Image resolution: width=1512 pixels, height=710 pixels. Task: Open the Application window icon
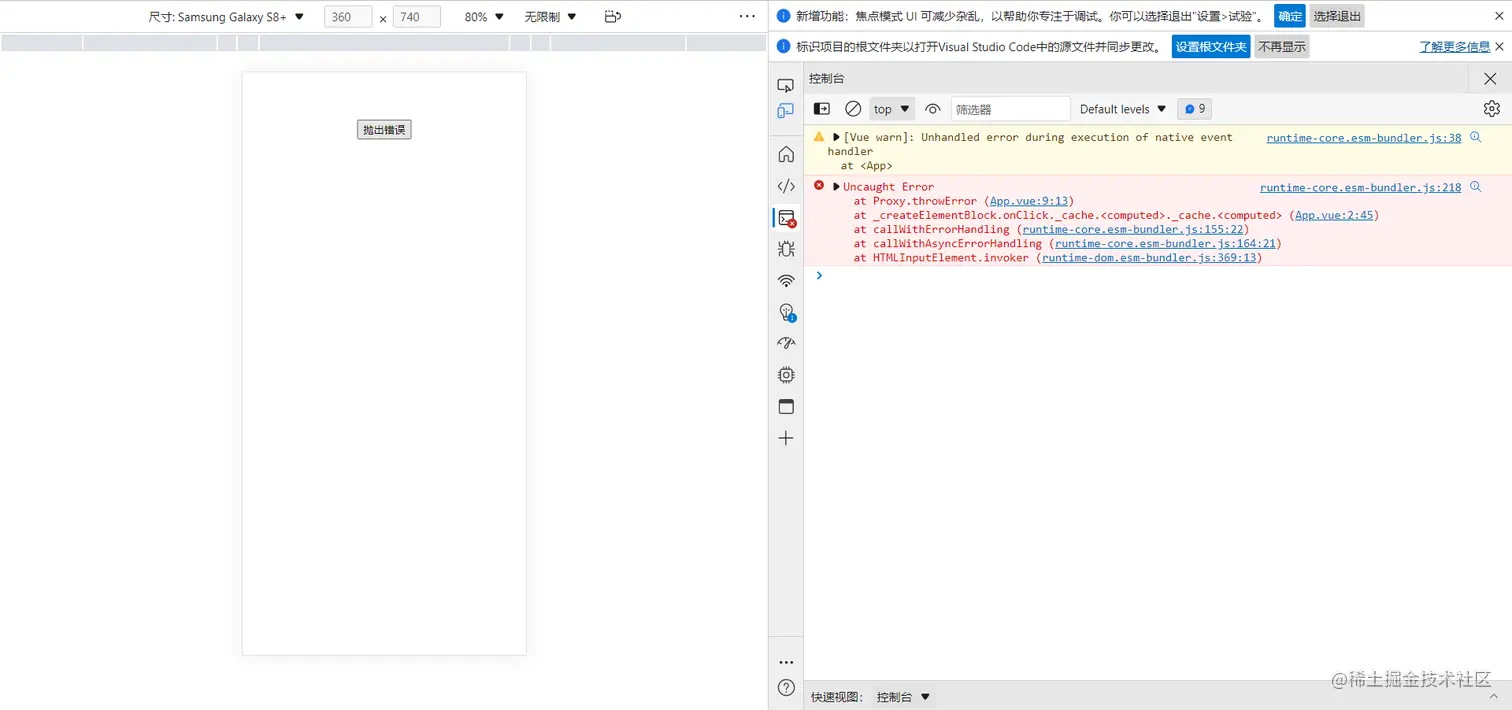(786, 407)
